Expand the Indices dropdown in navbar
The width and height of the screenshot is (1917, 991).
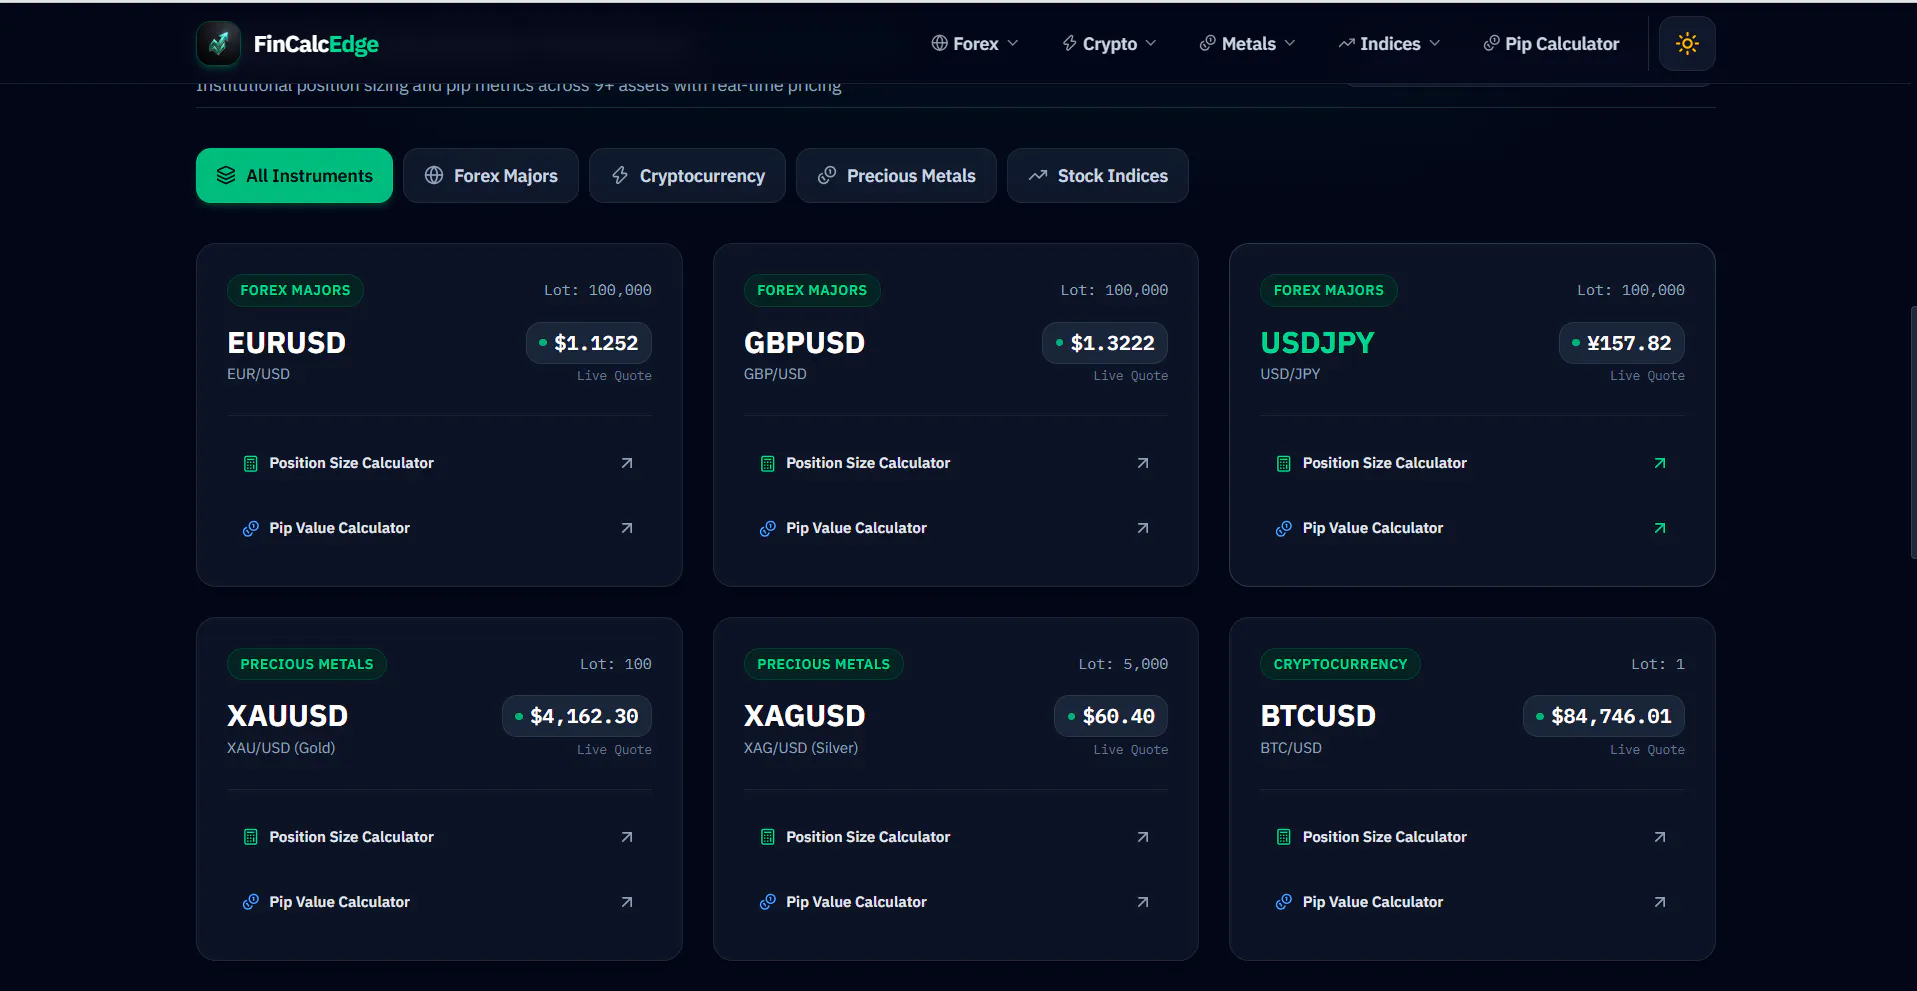(x=1389, y=44)
